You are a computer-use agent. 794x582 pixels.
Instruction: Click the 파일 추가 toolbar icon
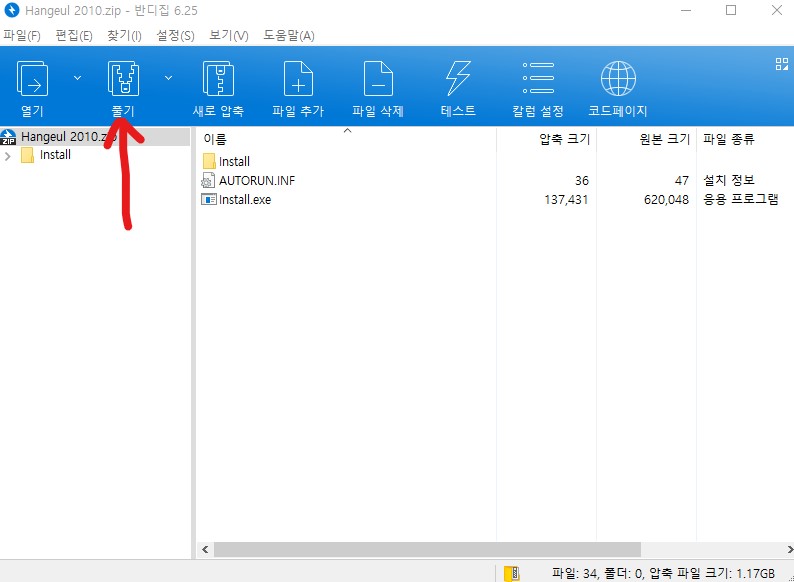[x=298, y=79]
